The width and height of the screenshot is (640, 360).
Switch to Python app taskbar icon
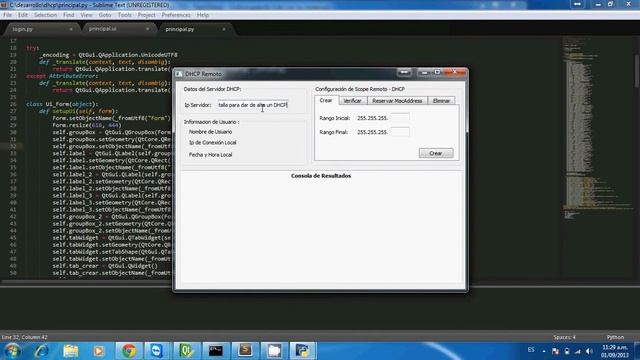(303, 351)
